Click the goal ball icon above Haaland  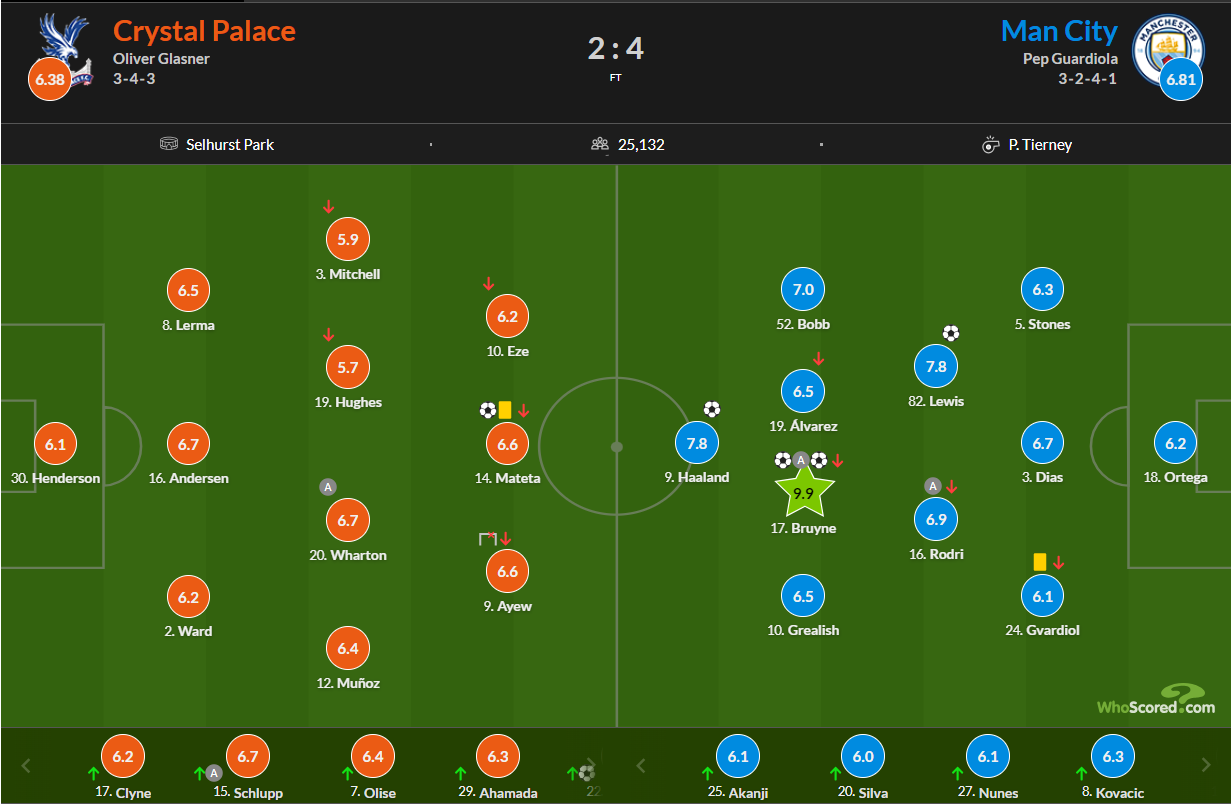click(711, 409)
